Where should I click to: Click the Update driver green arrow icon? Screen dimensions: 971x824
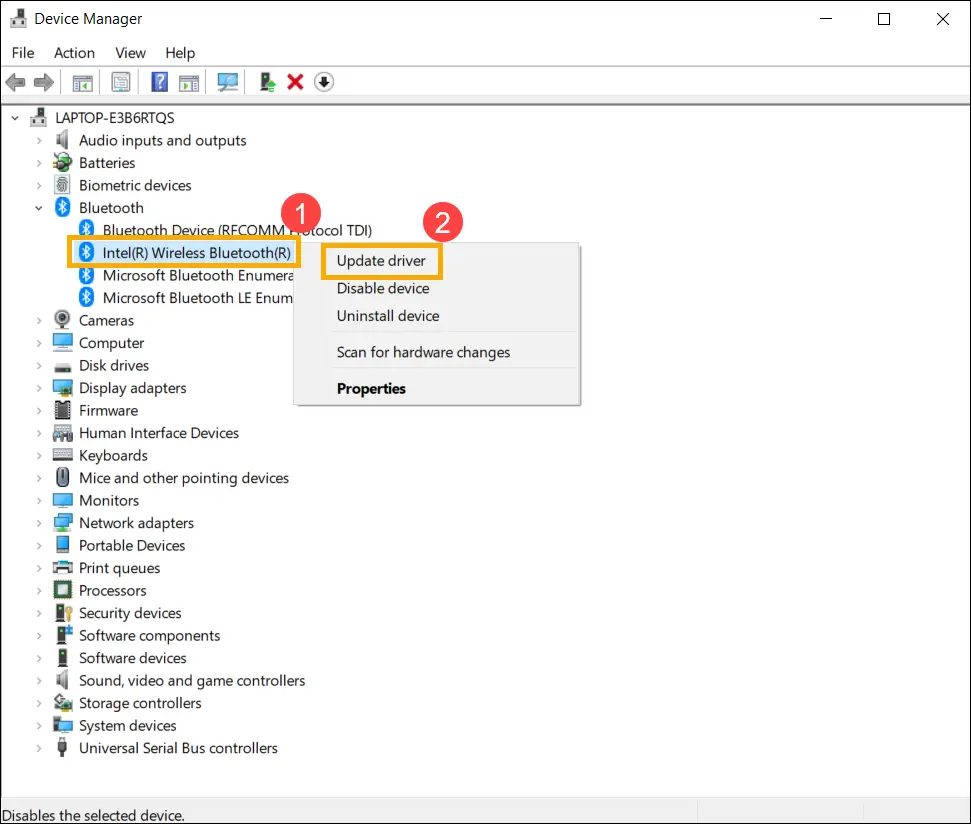268,82
